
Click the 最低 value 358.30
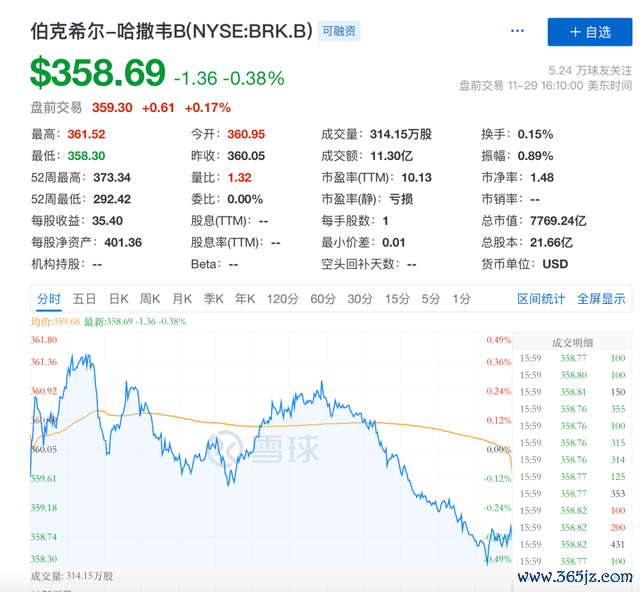(87, 156)
